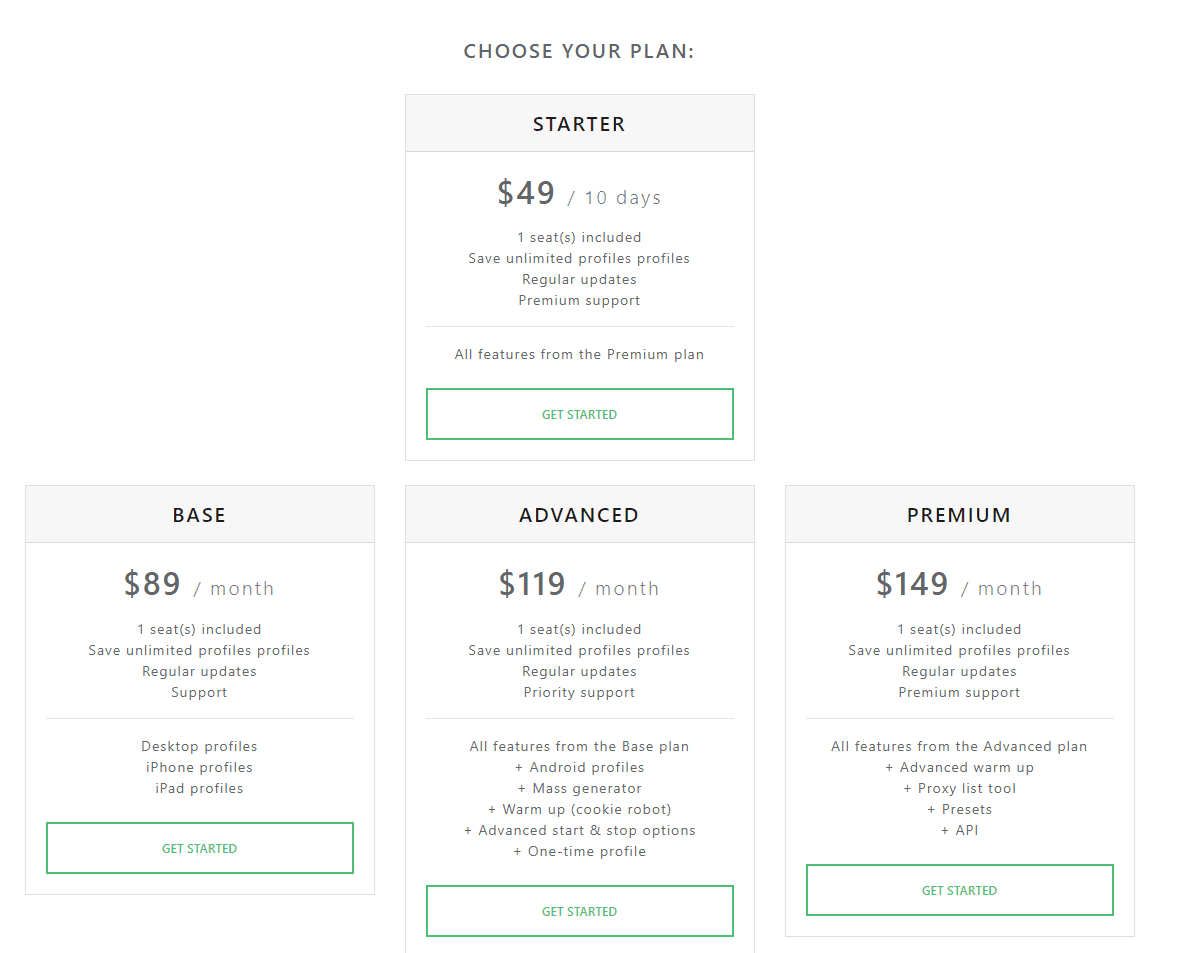Click "+ One-time profile" in Advanced plan
The width and height of the screenshot is (1192, 953).
[x=579, y=851]
